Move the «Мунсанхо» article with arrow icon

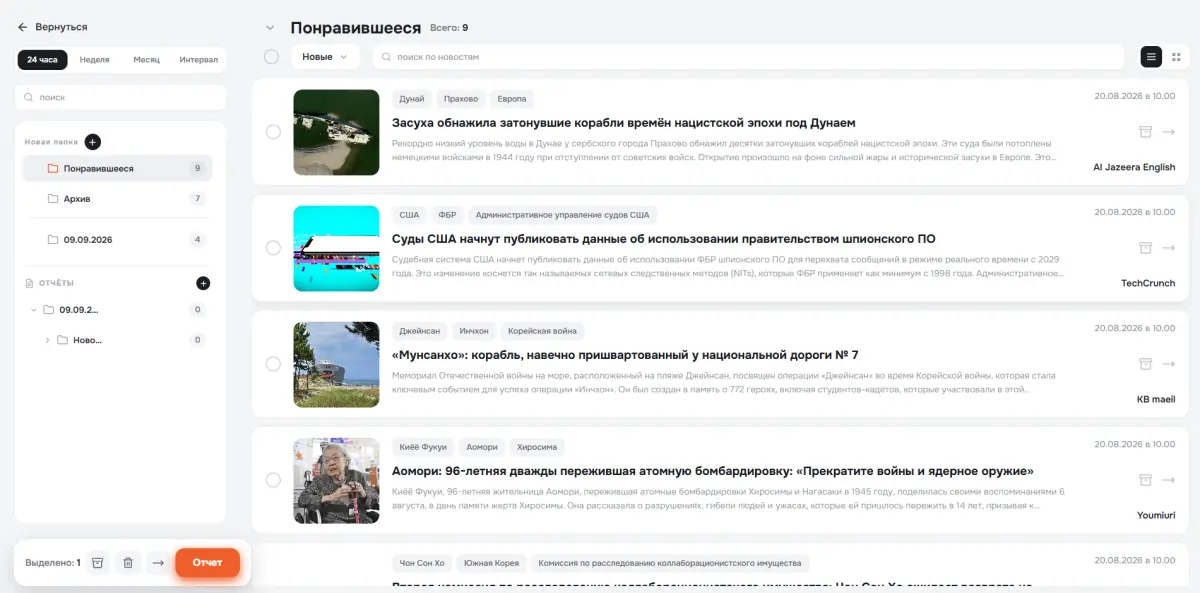click(x=1168, y=364)
